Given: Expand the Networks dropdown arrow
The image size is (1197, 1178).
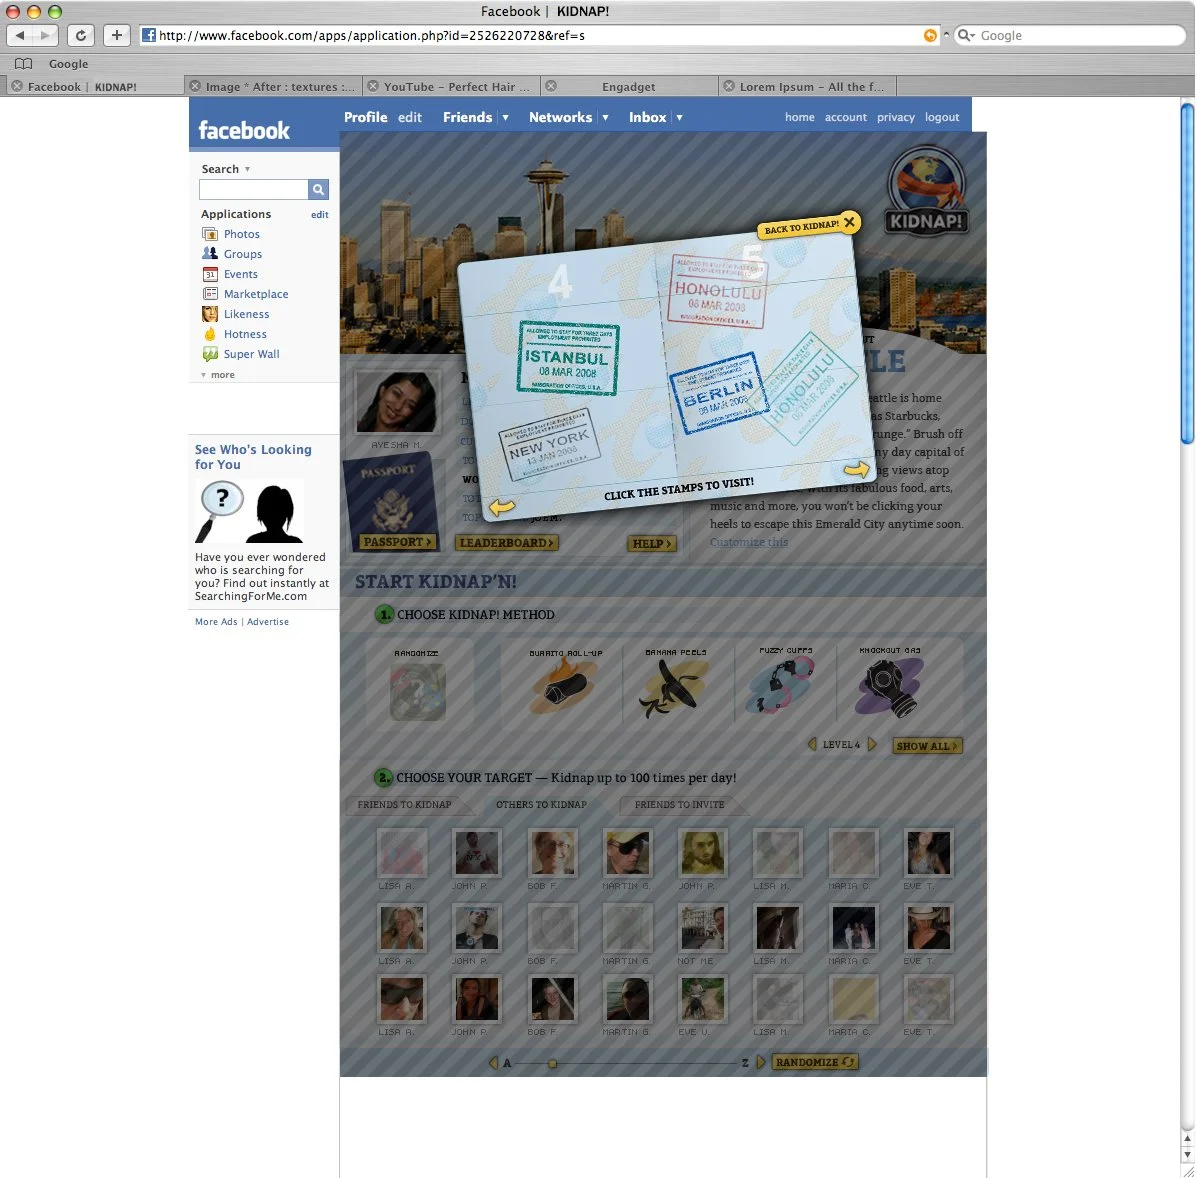Looking at the screenshot, I should coord(605,118).
